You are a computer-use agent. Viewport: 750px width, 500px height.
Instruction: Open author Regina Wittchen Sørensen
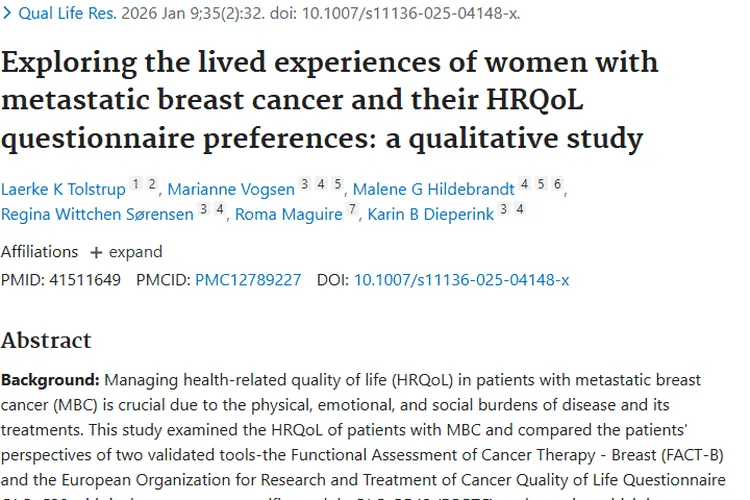tap(96, 214)
